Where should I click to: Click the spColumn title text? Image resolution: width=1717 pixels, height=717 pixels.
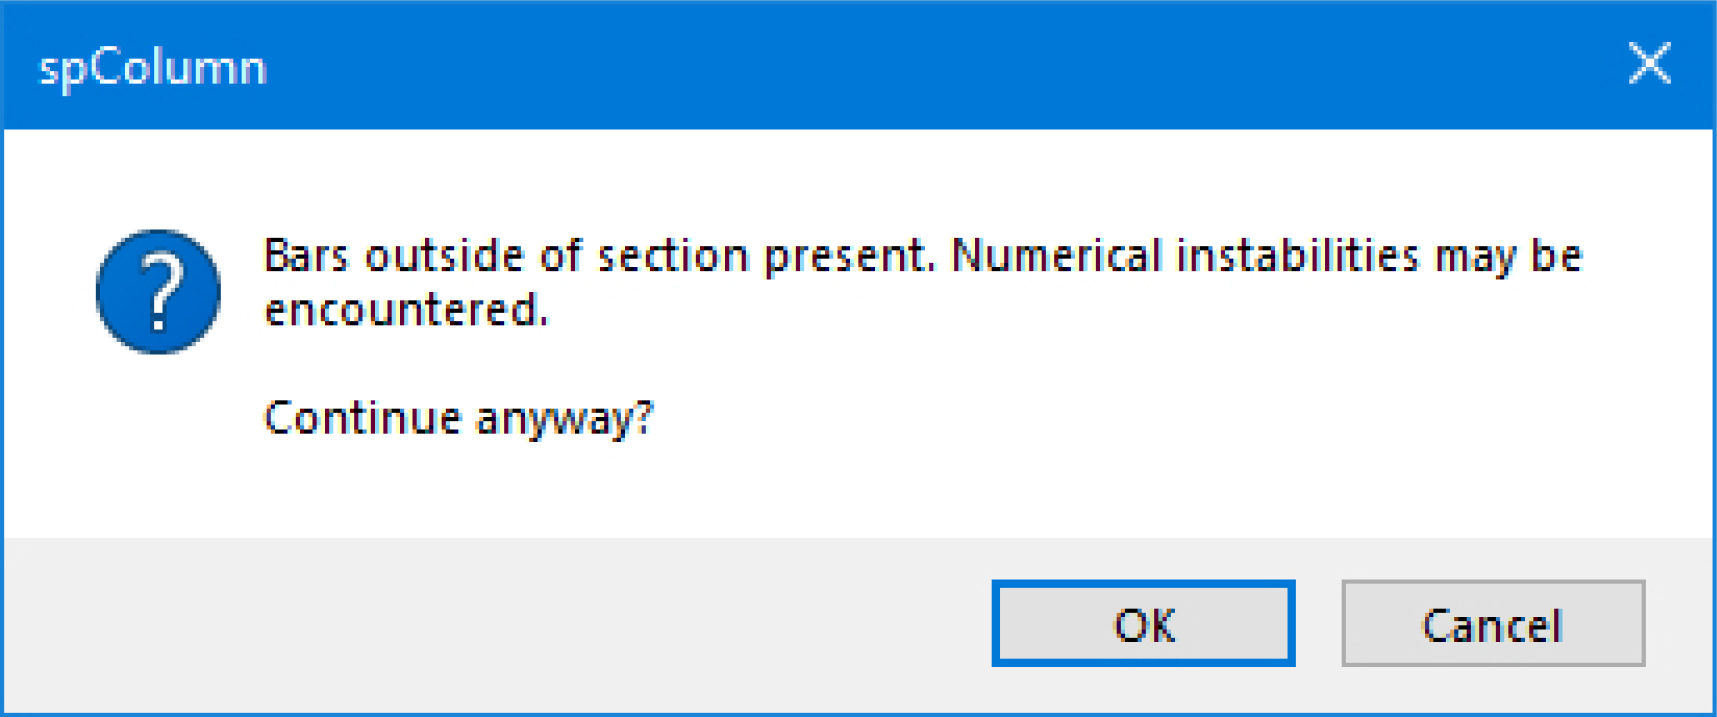coord(152,68)
